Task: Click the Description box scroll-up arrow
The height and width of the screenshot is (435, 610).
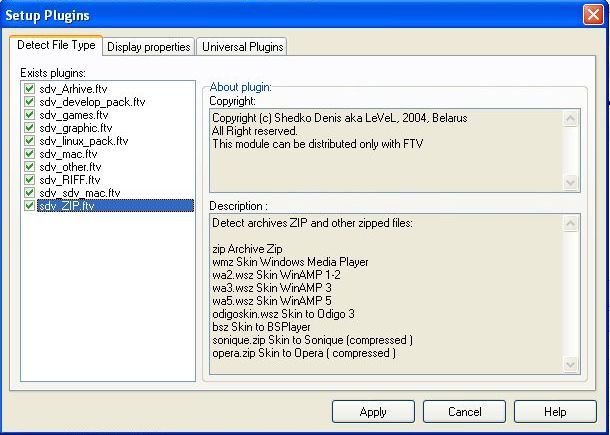Action: pos(571,223)
